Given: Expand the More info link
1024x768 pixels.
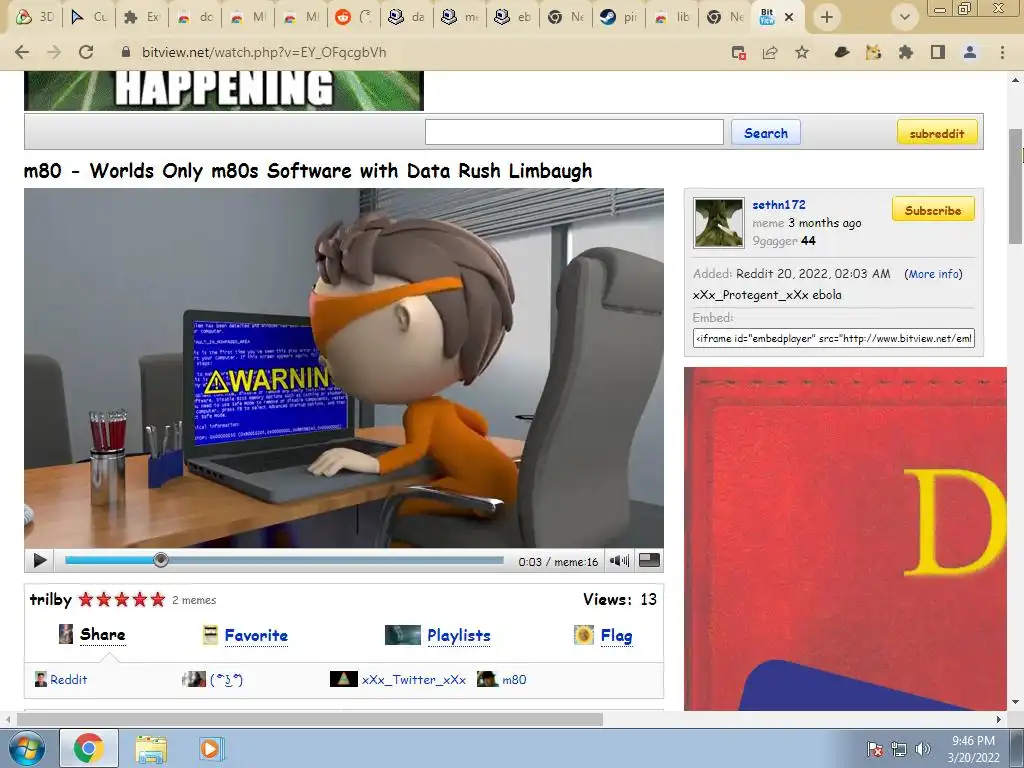Looking at the screenshot, I should click(x=934, y=274).
